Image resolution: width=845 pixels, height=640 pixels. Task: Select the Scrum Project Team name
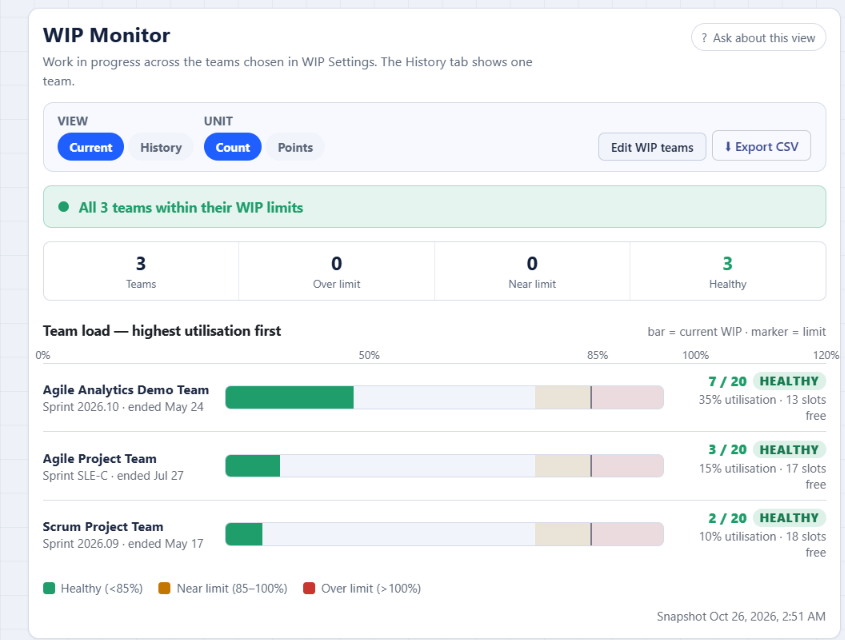pyautogui.click(x=103, y=526)
